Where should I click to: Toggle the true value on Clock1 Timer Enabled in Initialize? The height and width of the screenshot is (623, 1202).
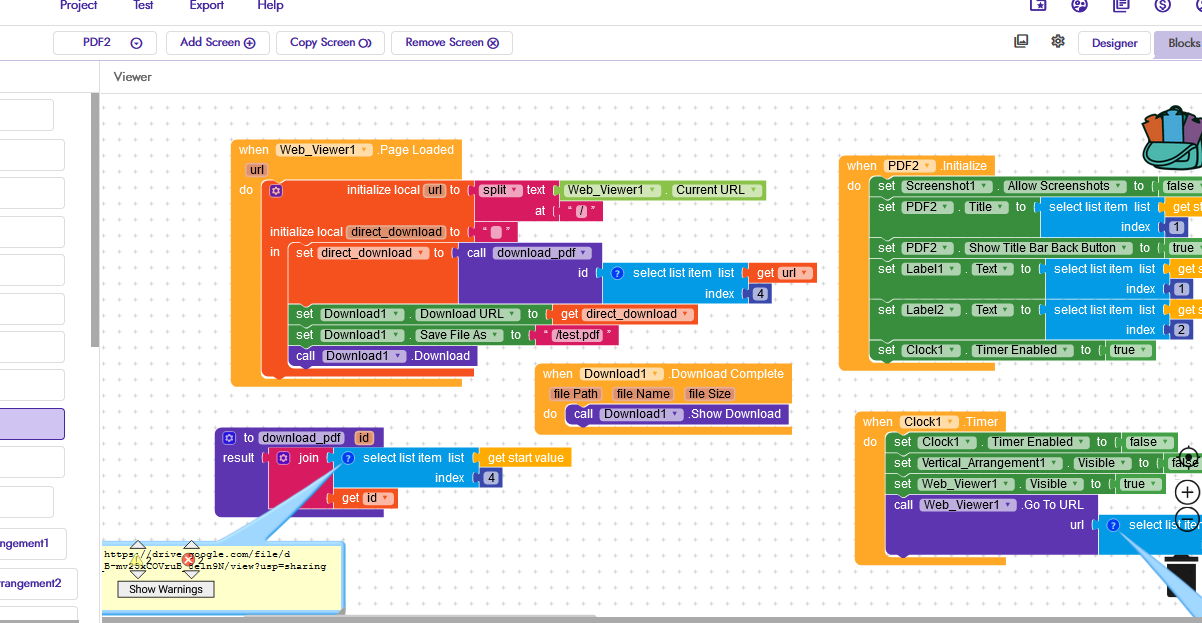pos(1124,350)
